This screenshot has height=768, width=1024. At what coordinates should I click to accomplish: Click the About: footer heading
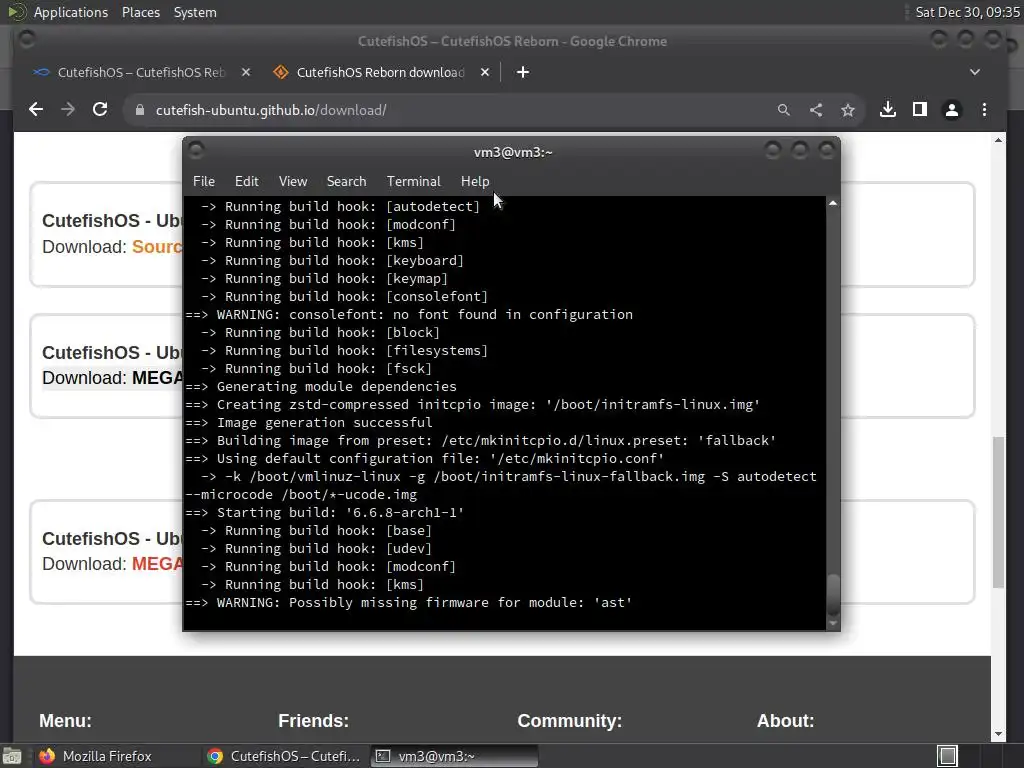click(x=786, y=721)
